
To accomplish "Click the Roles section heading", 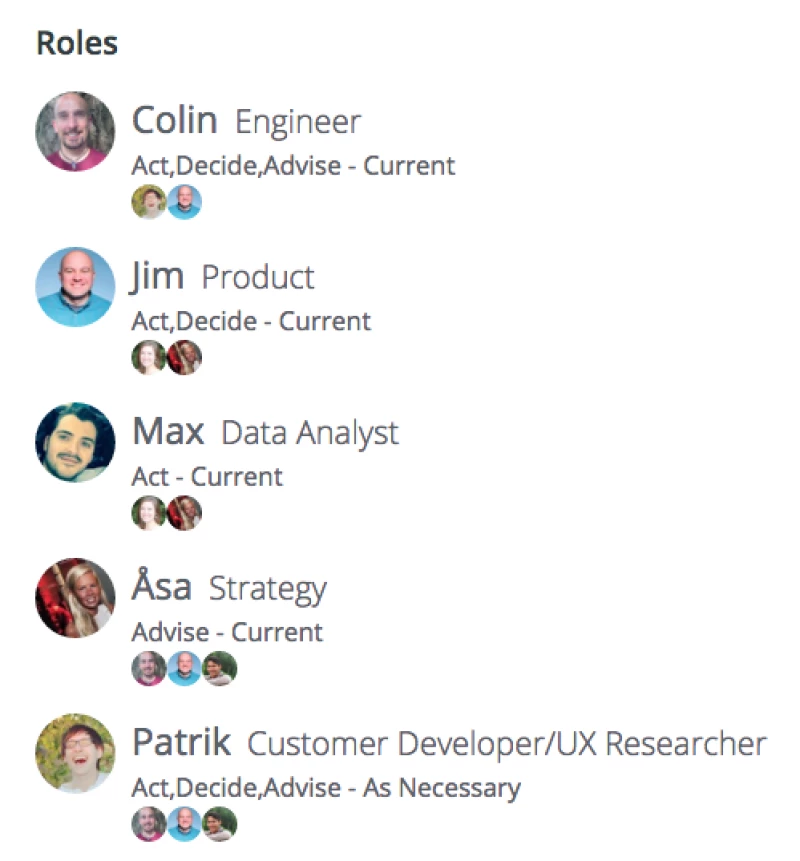I will pos(77,43).
